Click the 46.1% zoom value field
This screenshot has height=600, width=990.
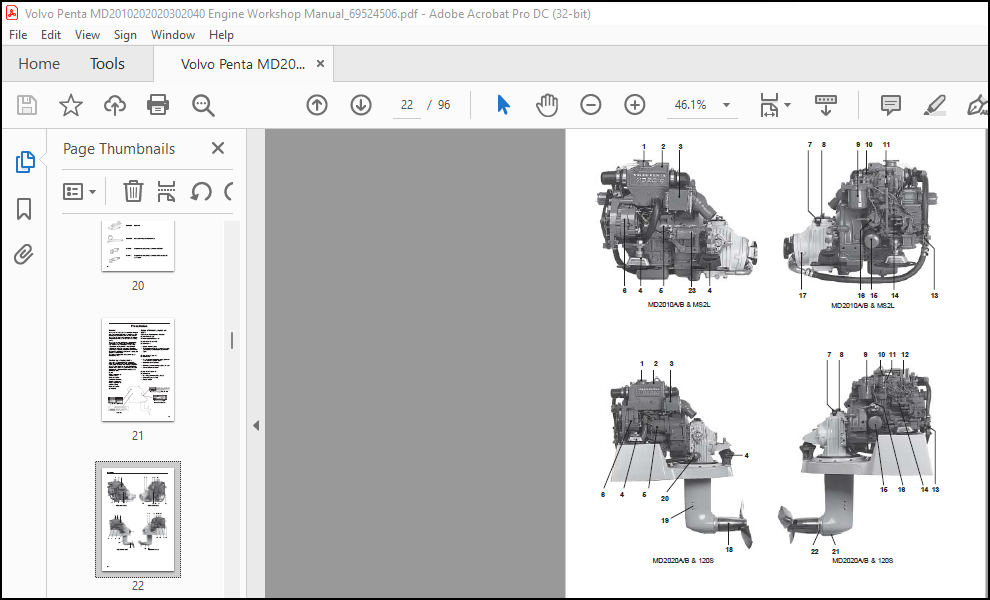coord(690,105)
